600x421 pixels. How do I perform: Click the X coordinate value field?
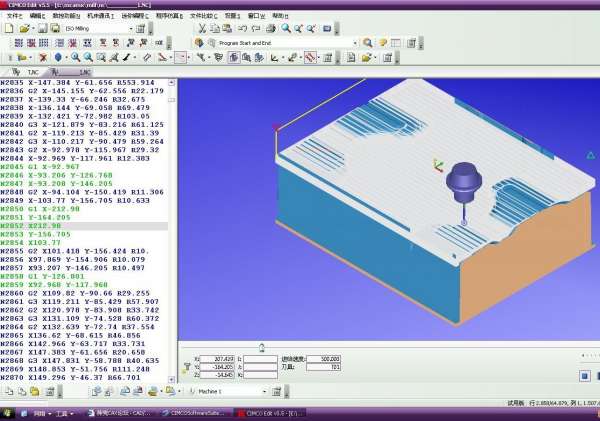tap(217, 359)
